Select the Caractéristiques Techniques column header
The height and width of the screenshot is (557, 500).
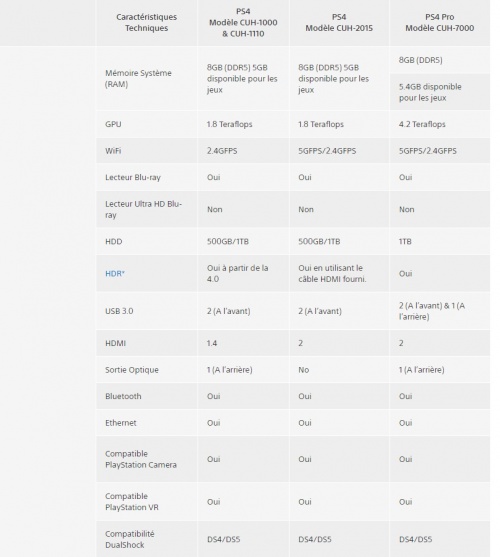[x=146, y=22]
